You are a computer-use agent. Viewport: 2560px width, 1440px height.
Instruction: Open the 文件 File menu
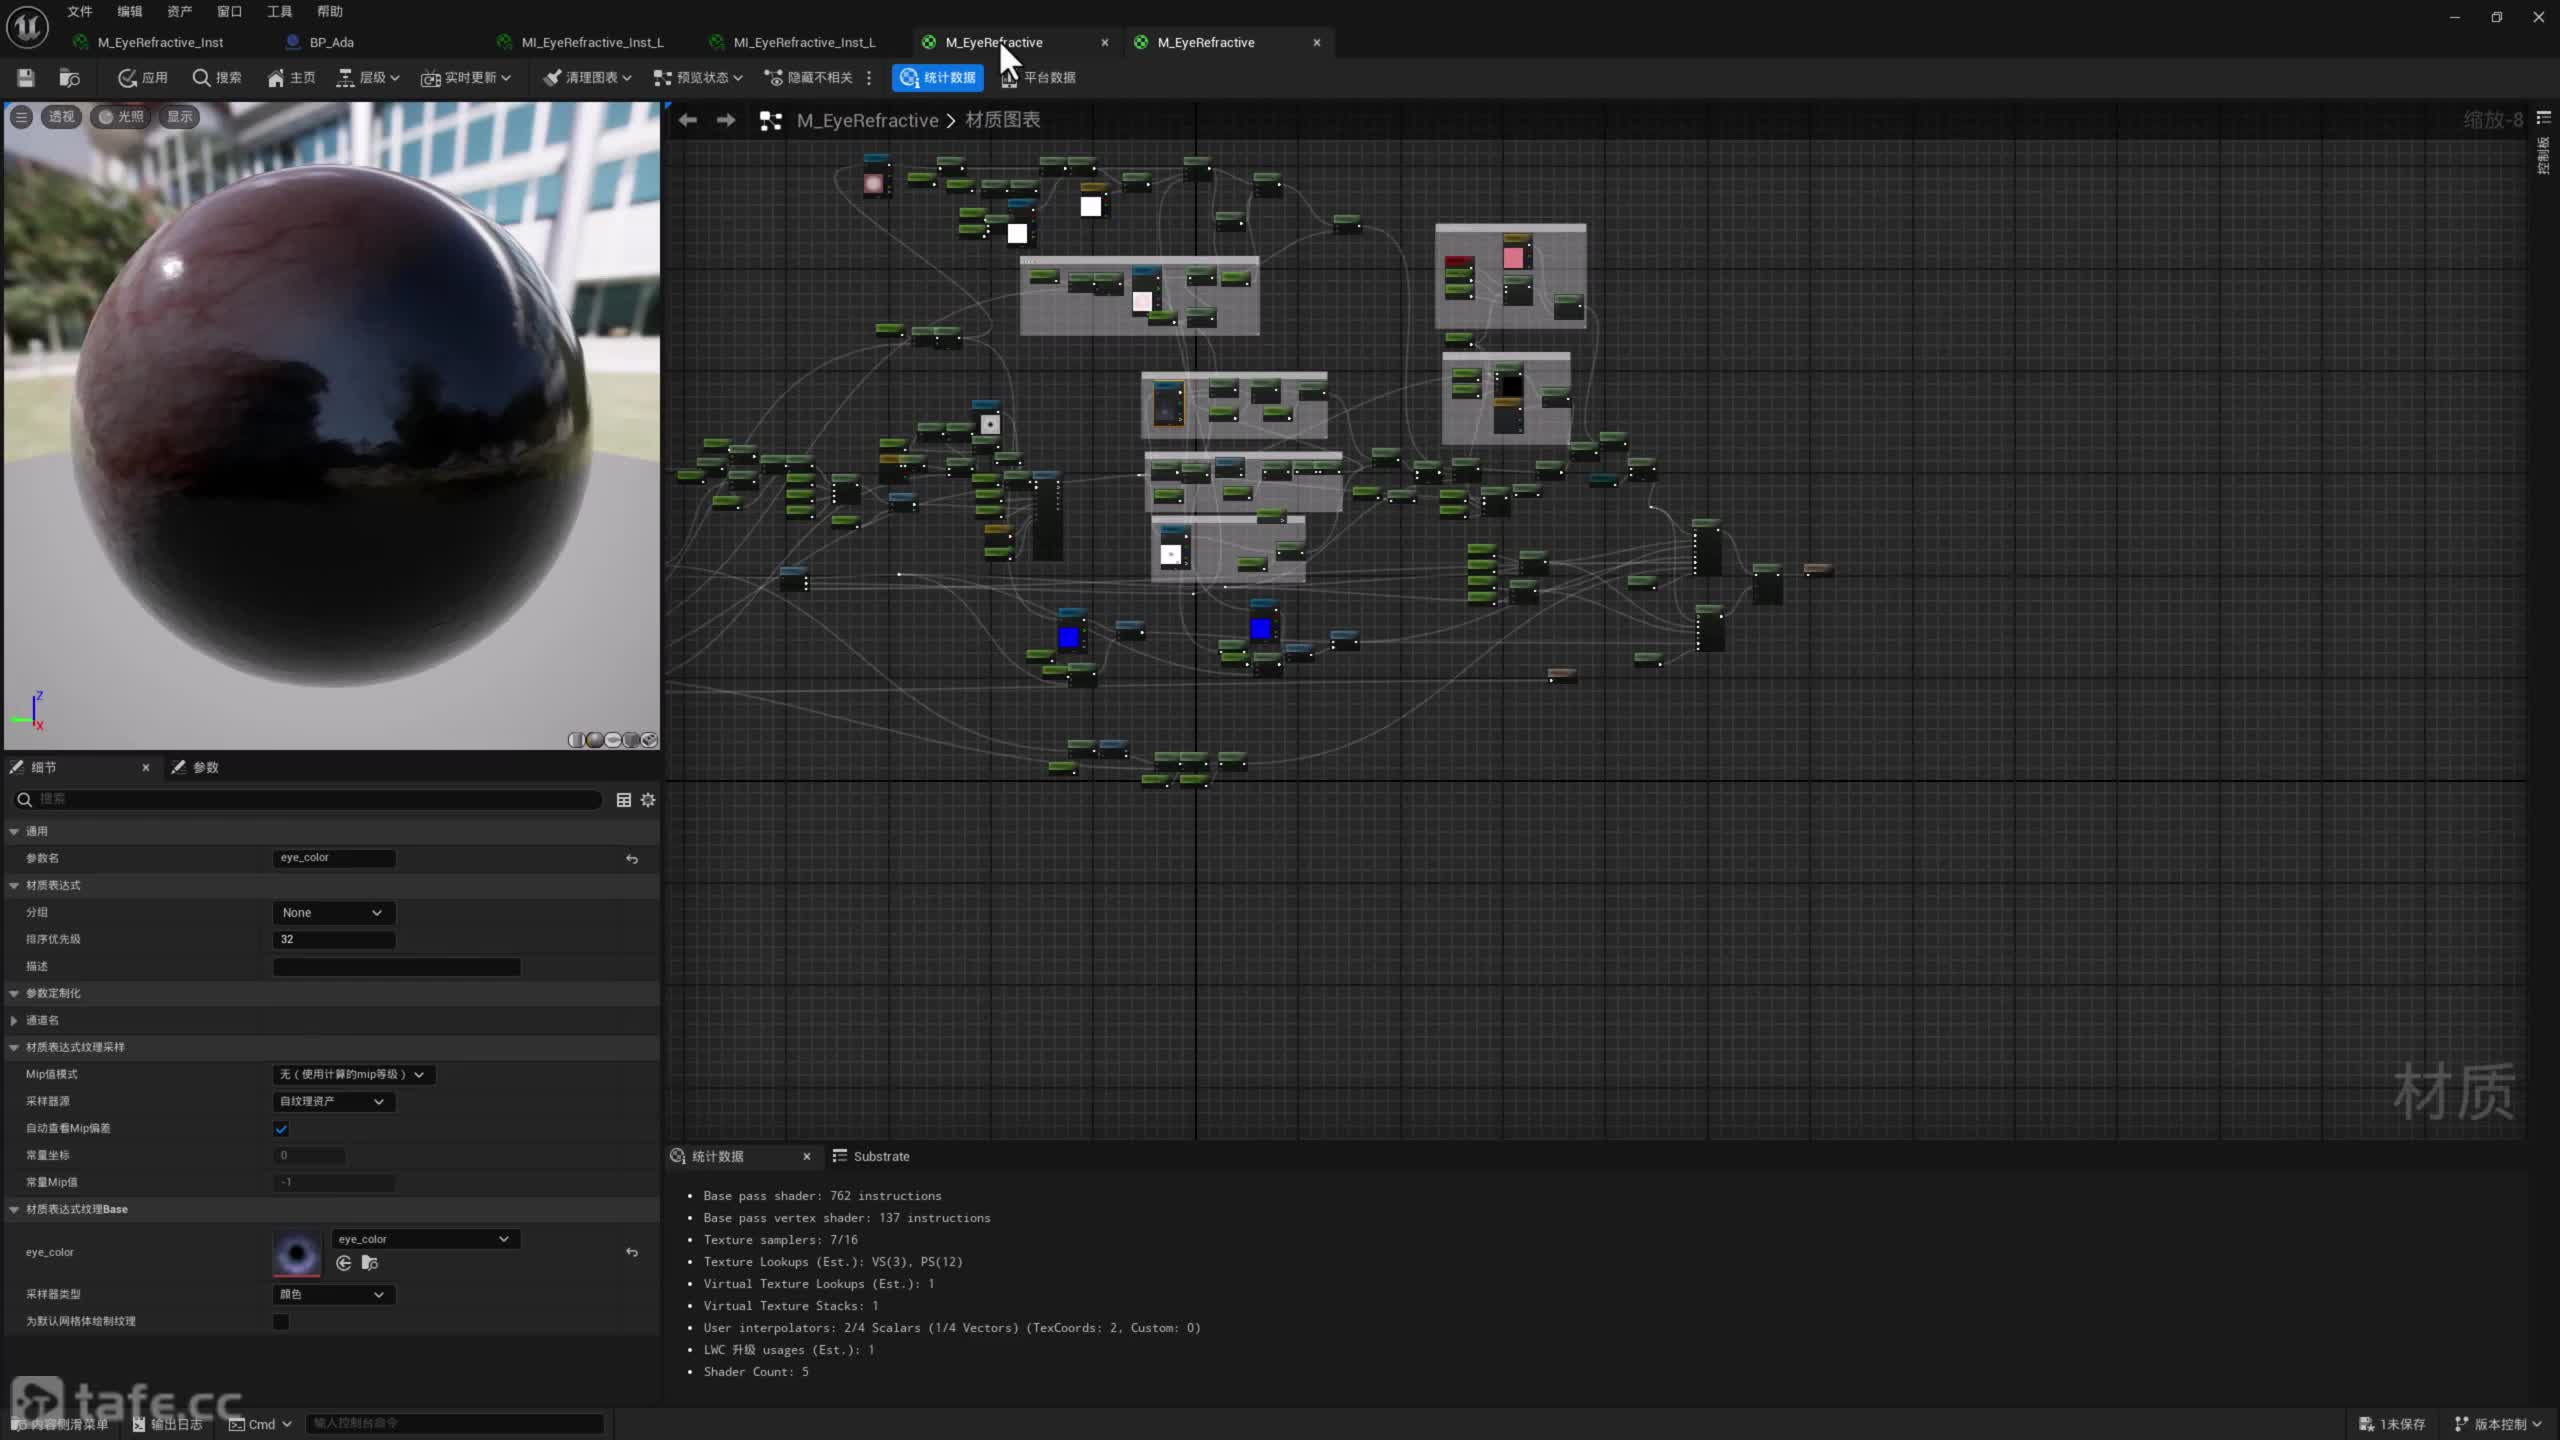(x=80, y=12)
